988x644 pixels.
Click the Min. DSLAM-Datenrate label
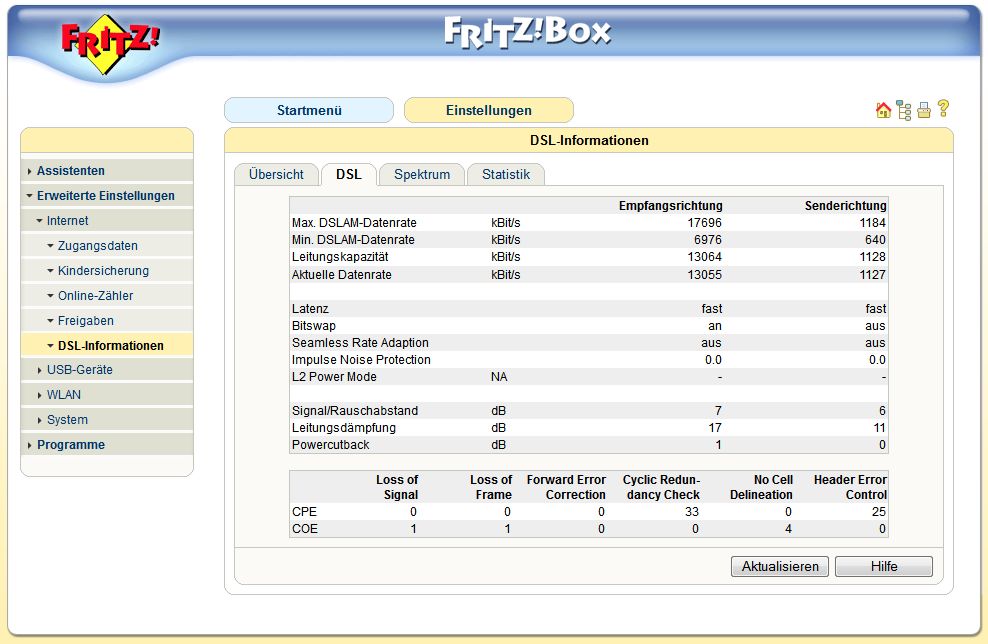[x=353, y=240]
